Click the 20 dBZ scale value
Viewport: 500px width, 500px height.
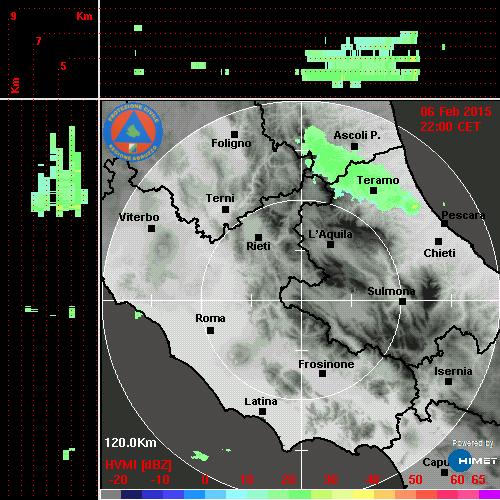point(288,480)
